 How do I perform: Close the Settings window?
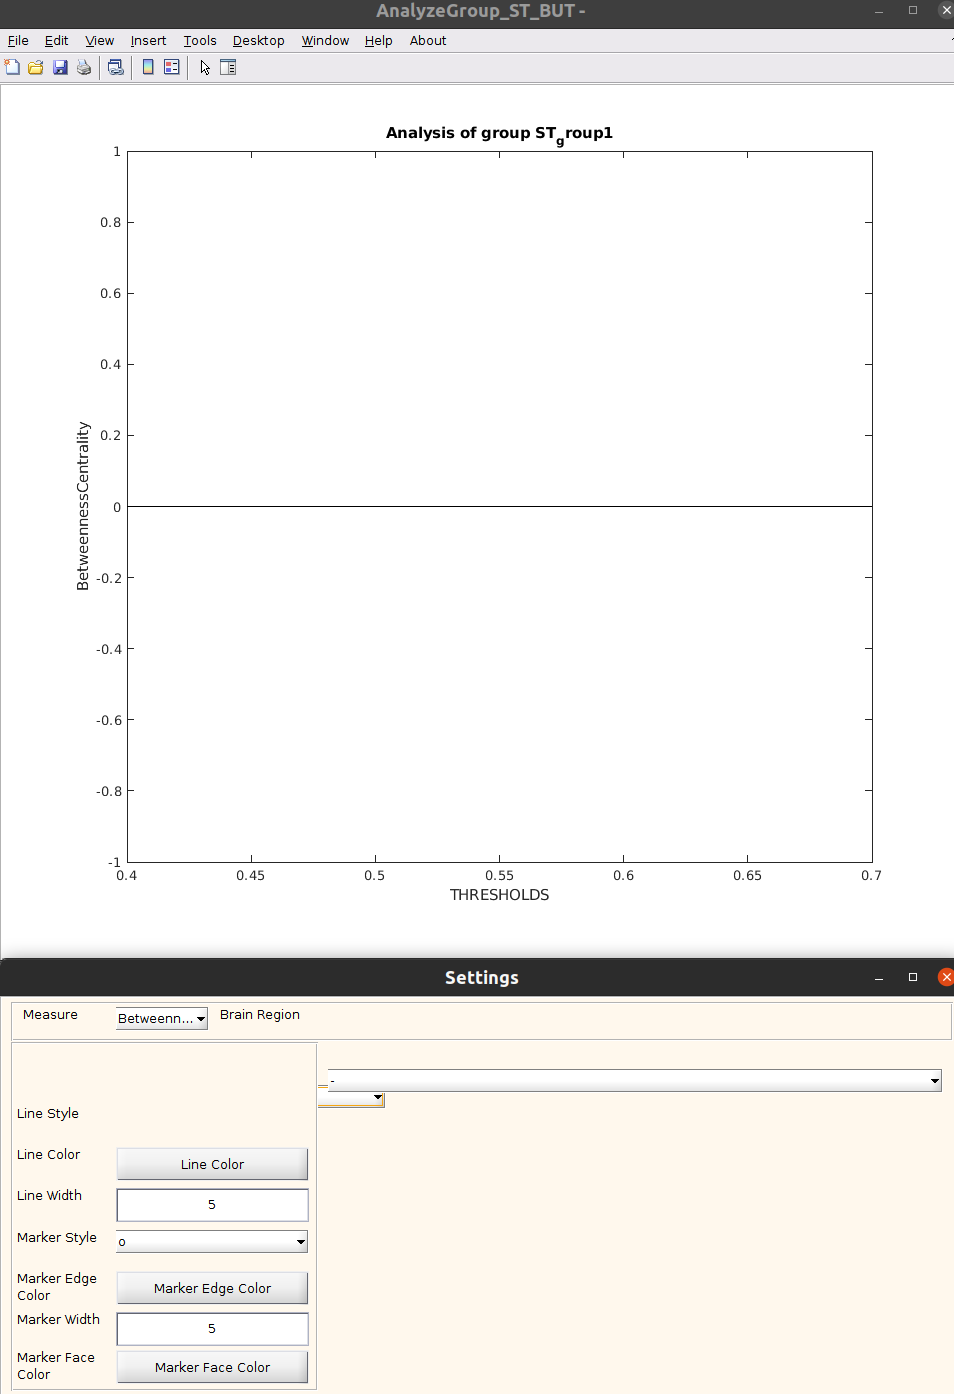pyautogui.click(x=945, y=977)
